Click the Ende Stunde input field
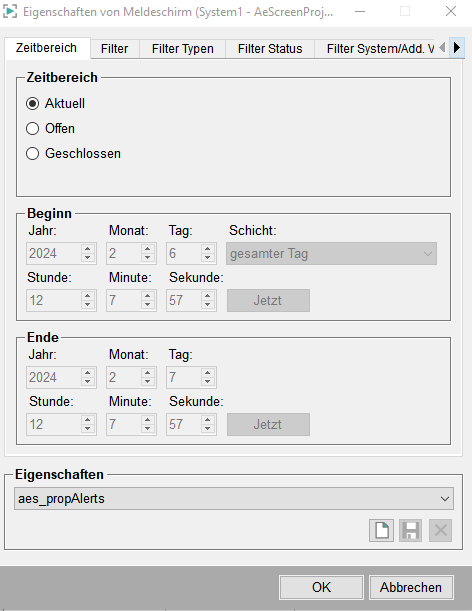The width and height of the screenshot is (472, 611). [x=54, y=424]
